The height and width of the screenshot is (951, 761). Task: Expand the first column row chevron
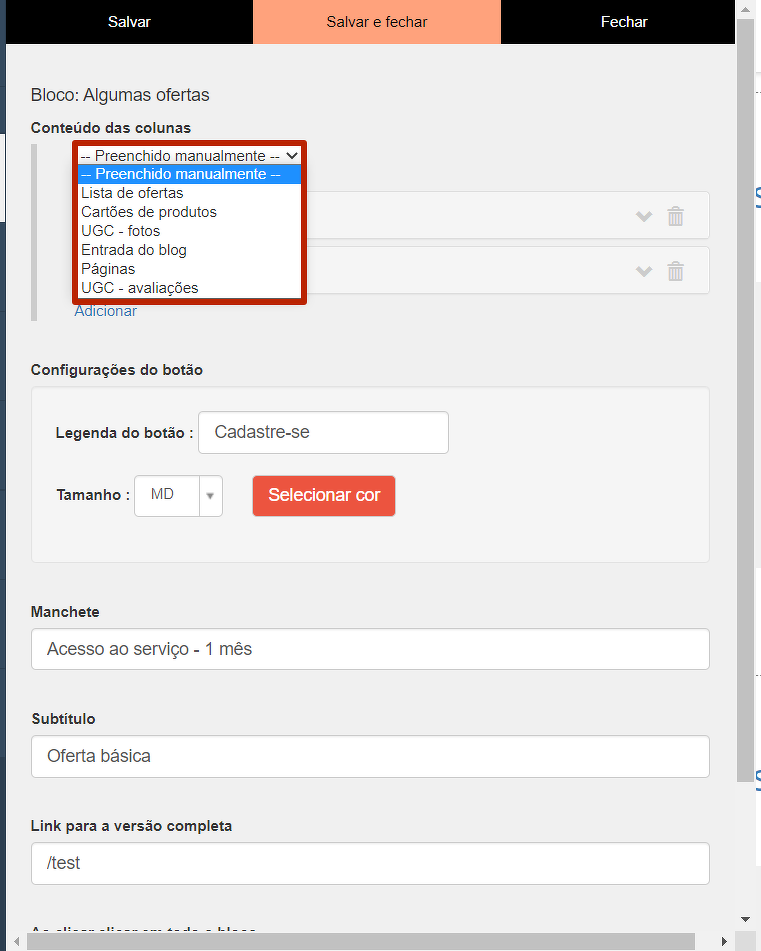[x=644, y=217]
